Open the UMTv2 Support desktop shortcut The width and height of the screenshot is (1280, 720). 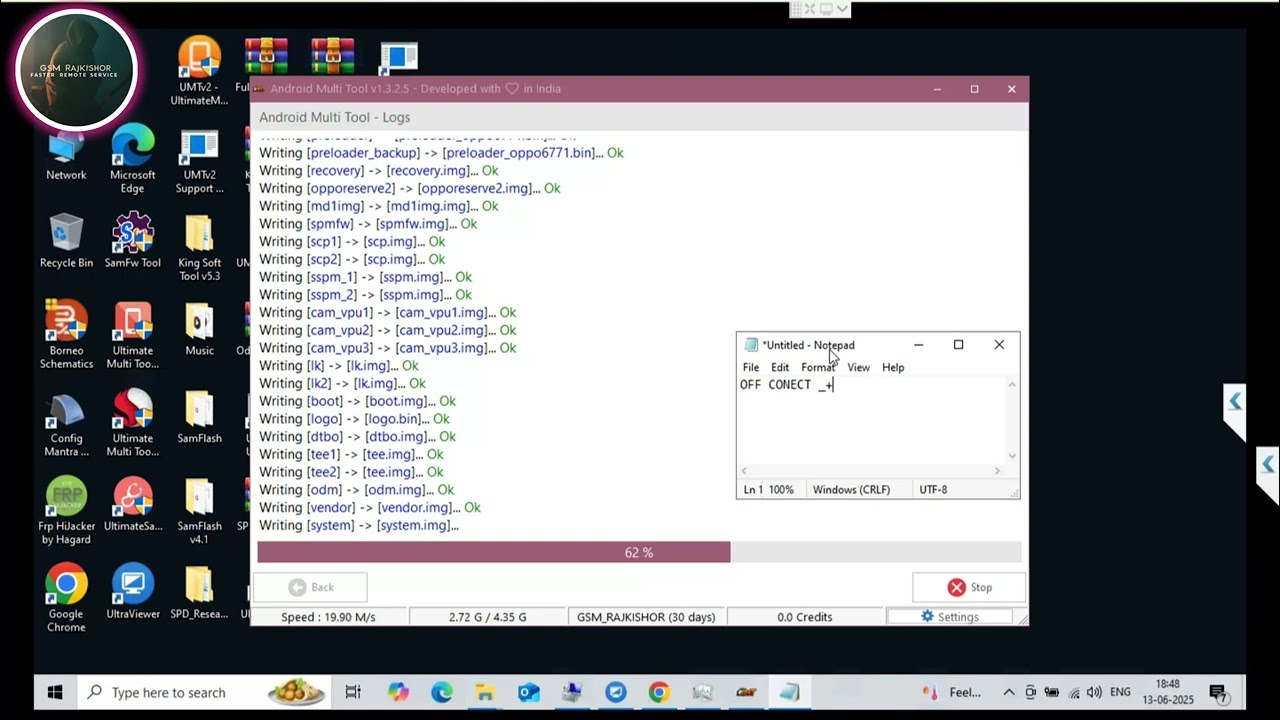199,162
